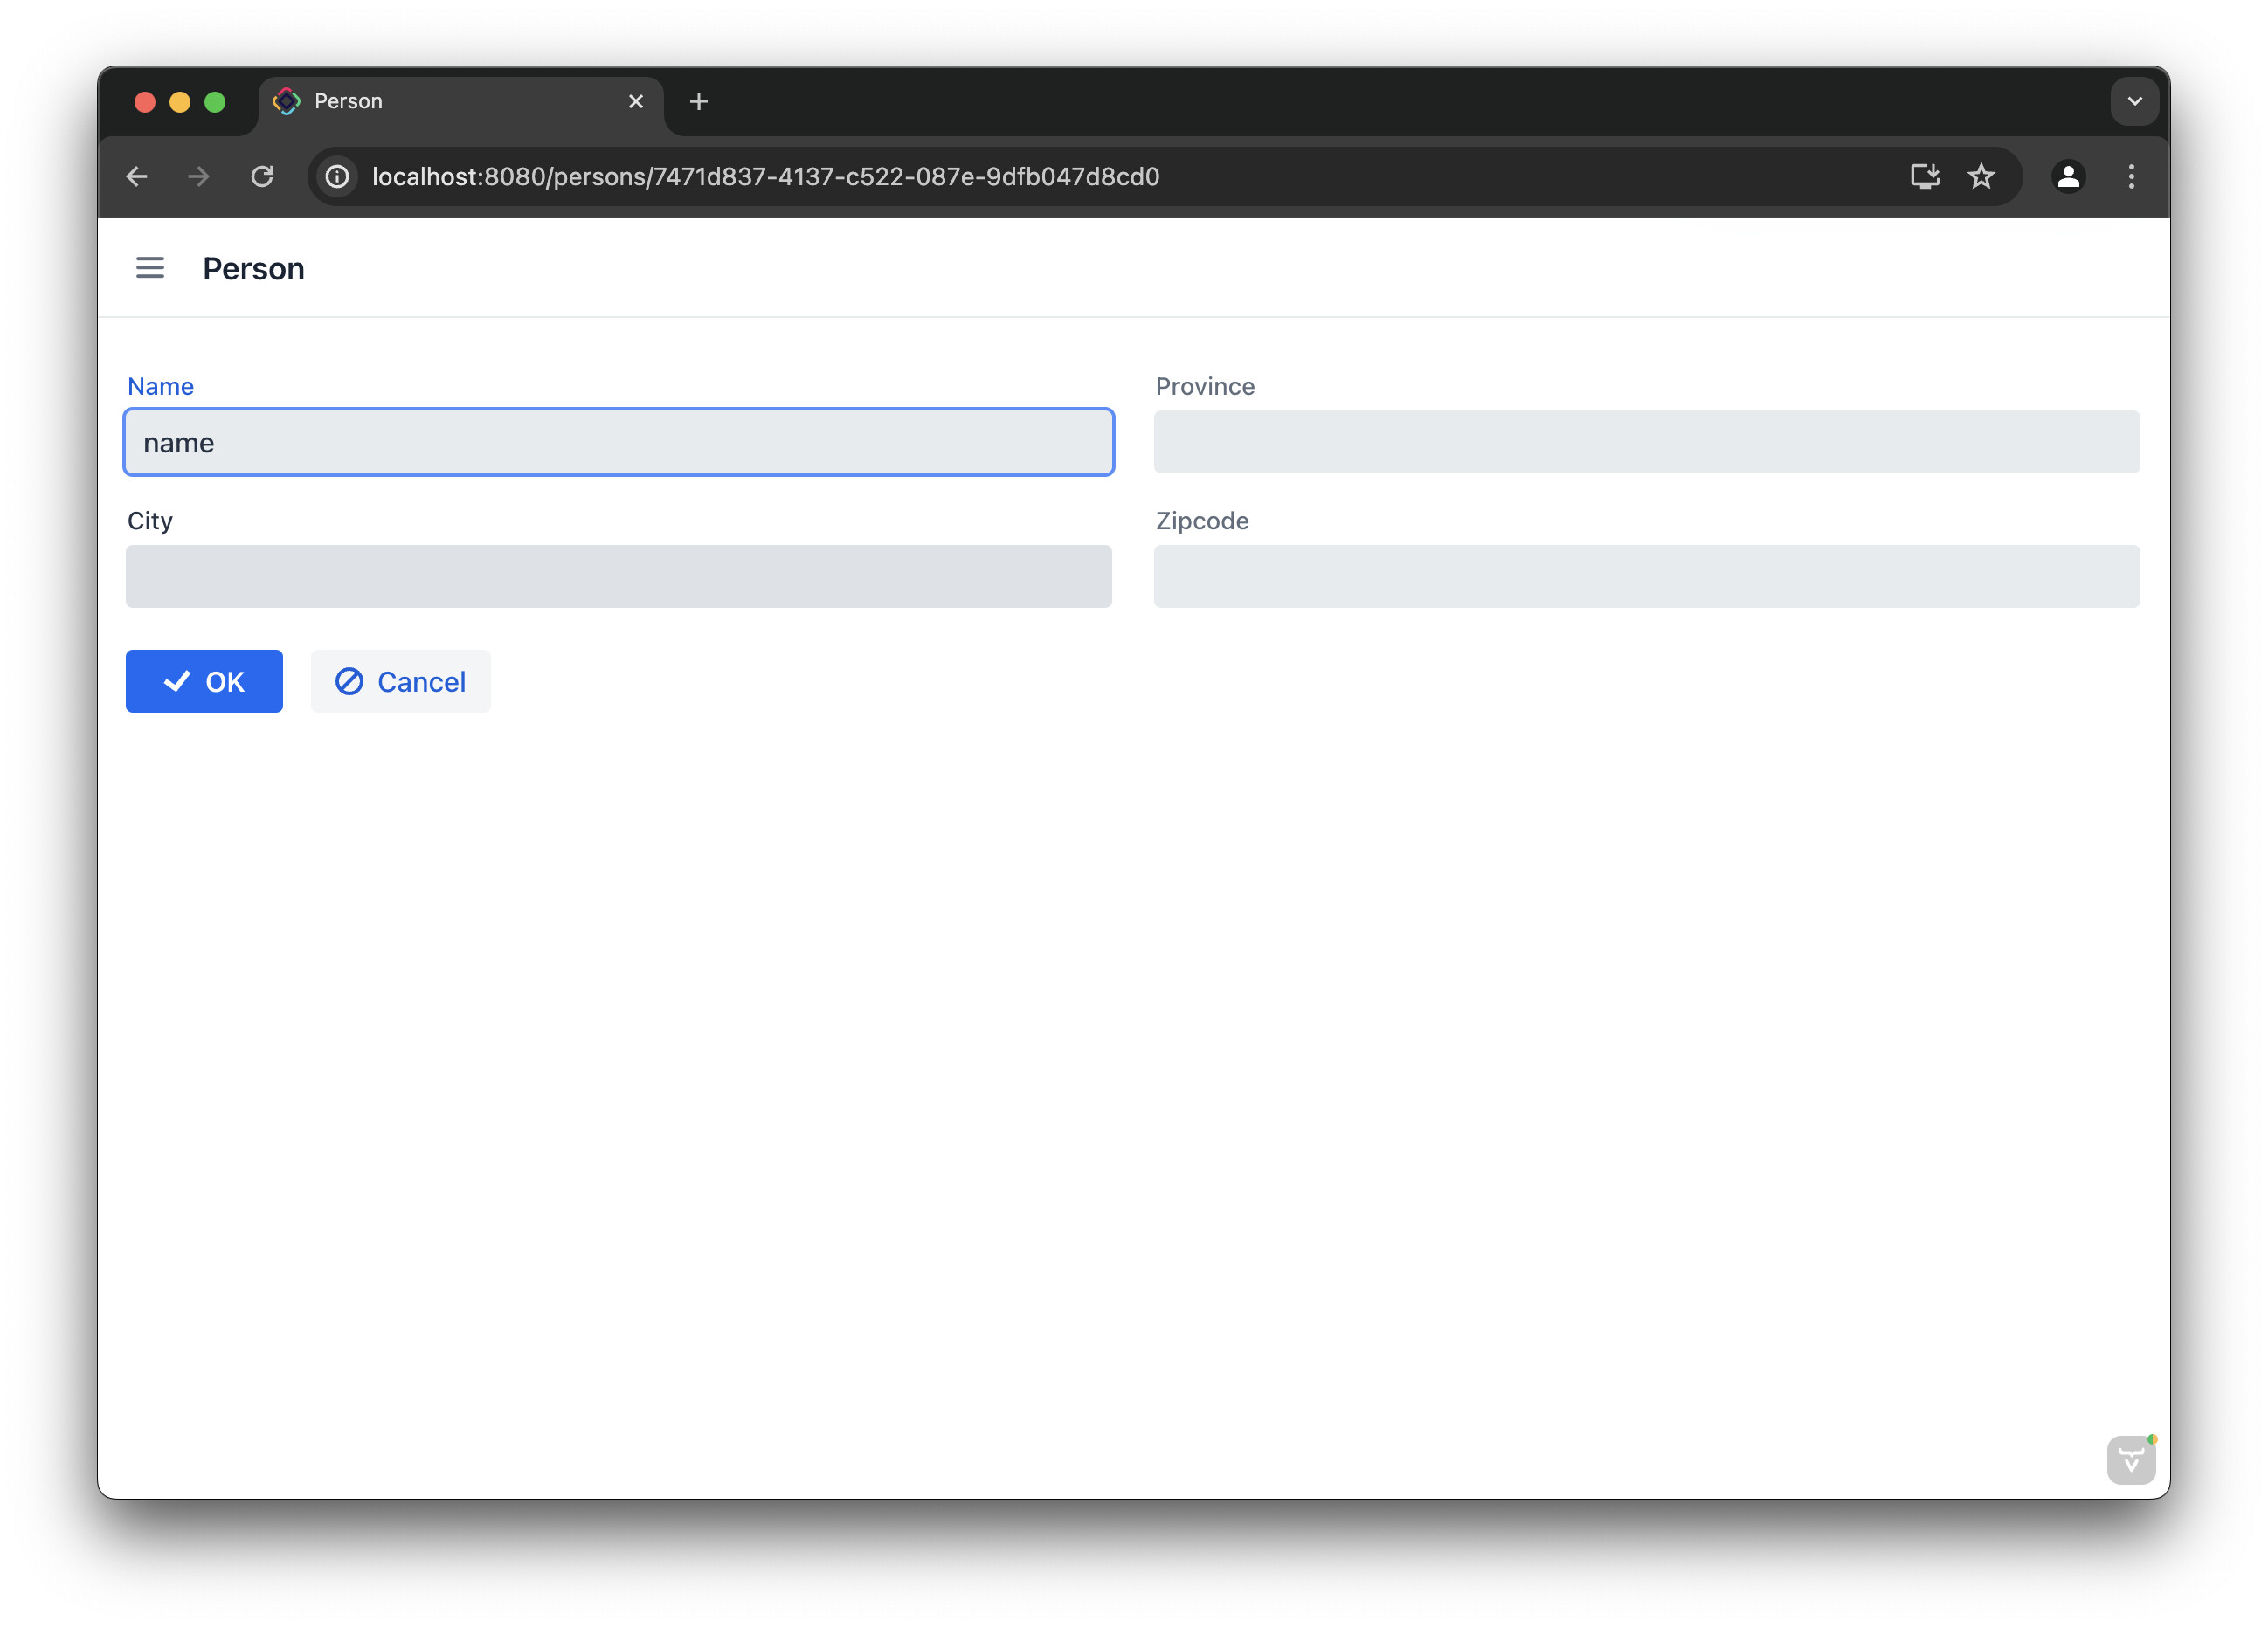The image size is (2268, 1628).
Task: Maximize window with green button
Action: tap(215, 102)
